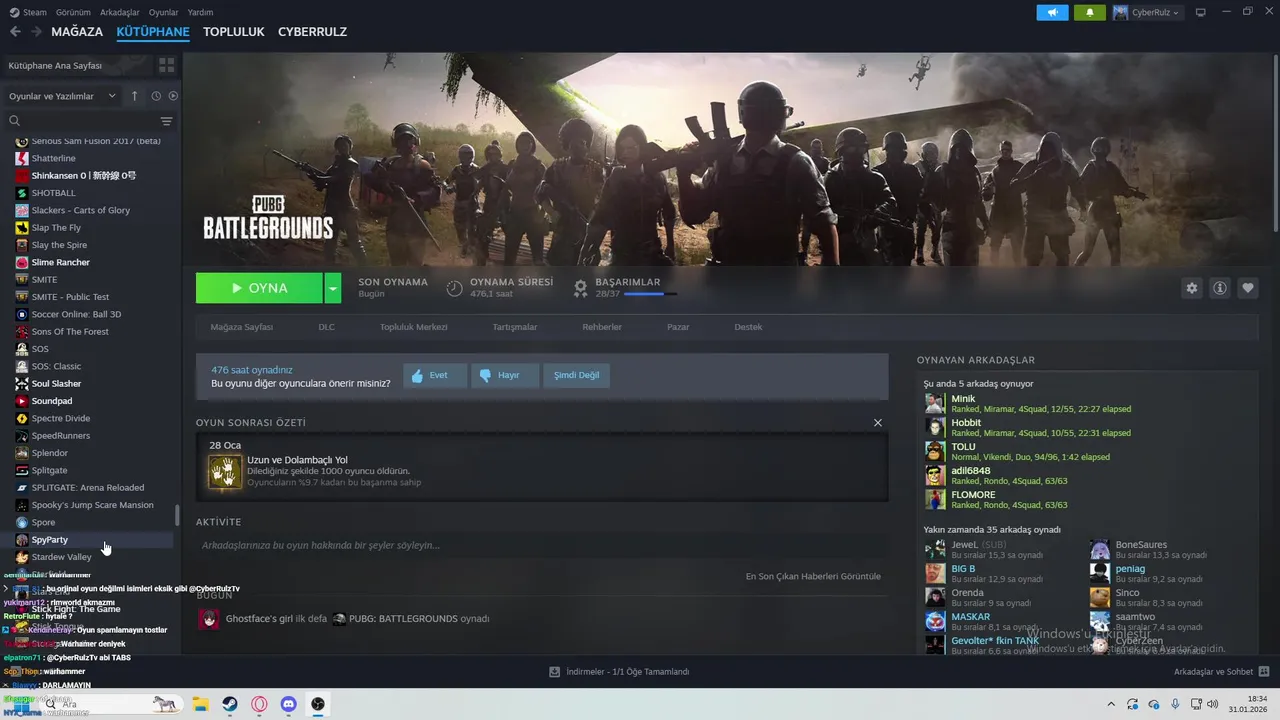The image size is (1280, 720).
Task: Click the Uzun ve Dolambaçlı Yol achievement icon
Action: click(x=225, y=471)
